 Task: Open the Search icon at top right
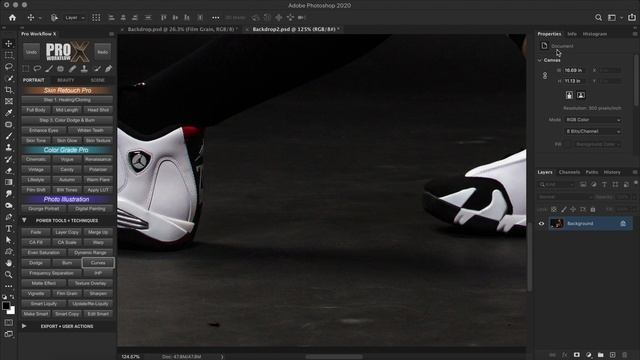click(x=598, y=18)
